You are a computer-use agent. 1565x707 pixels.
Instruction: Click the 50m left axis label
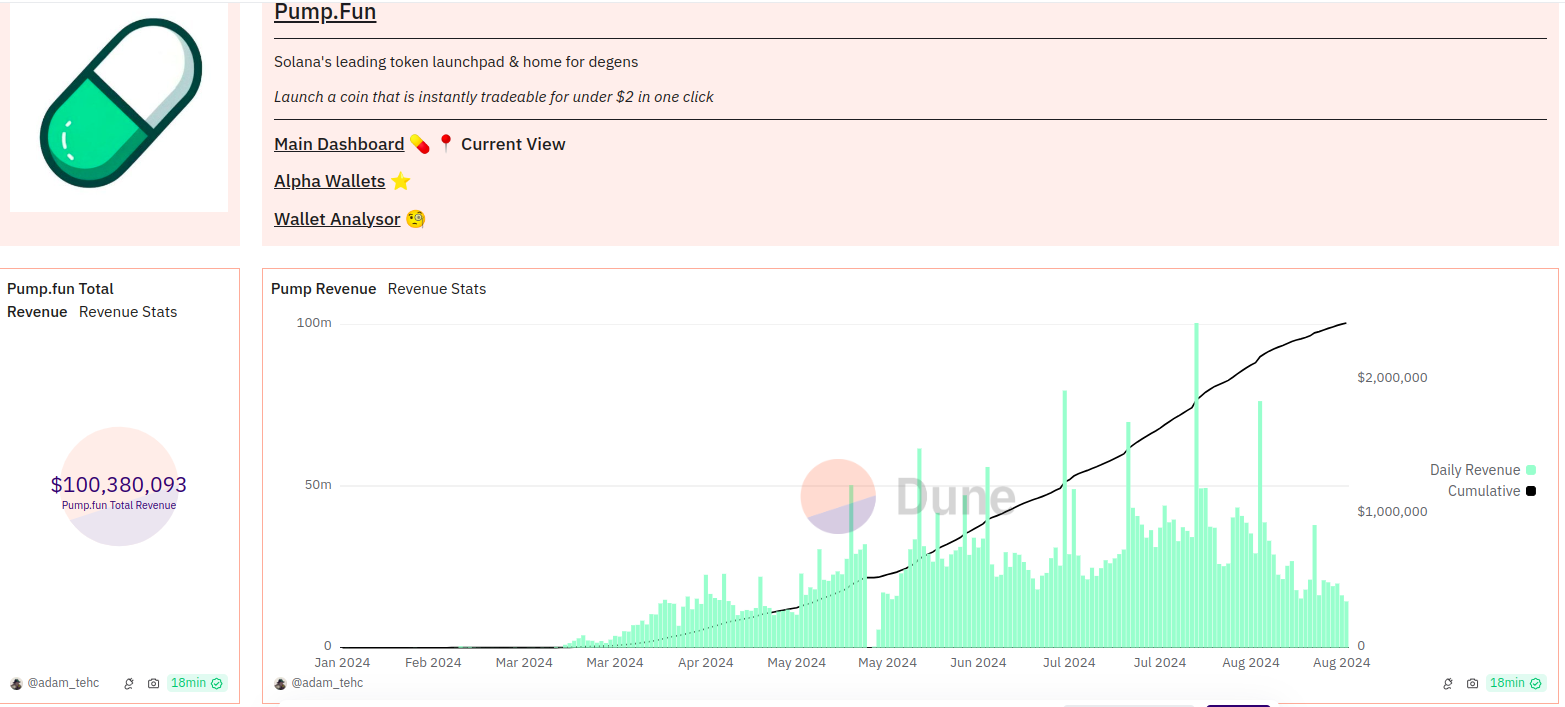[318, 485]
